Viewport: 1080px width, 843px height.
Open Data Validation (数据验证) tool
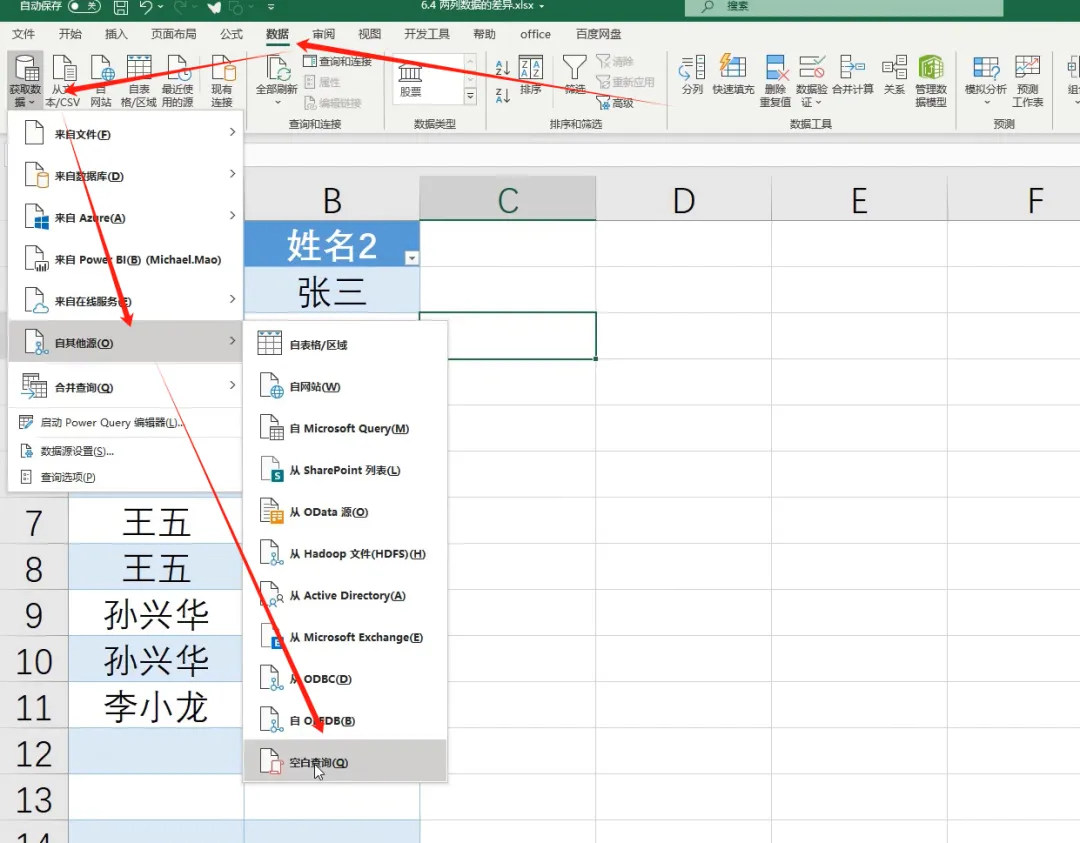pyautogui.click(x=811, y=81)
